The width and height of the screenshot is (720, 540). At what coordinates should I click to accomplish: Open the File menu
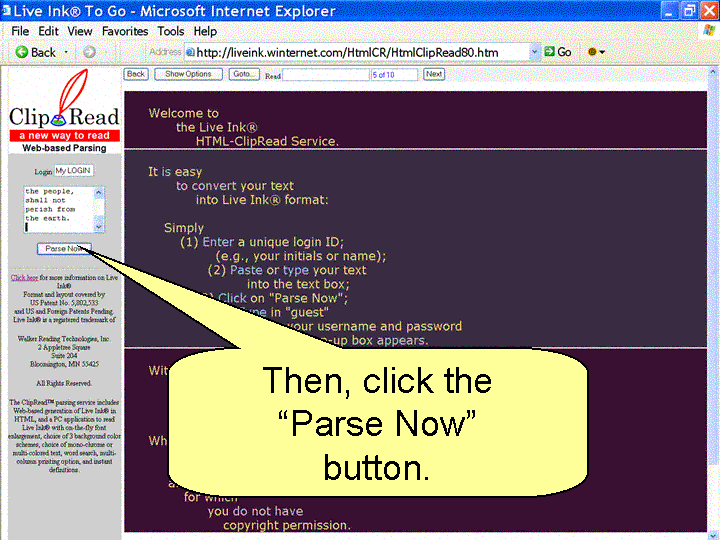pyautogui.click(x=20, y=31)
